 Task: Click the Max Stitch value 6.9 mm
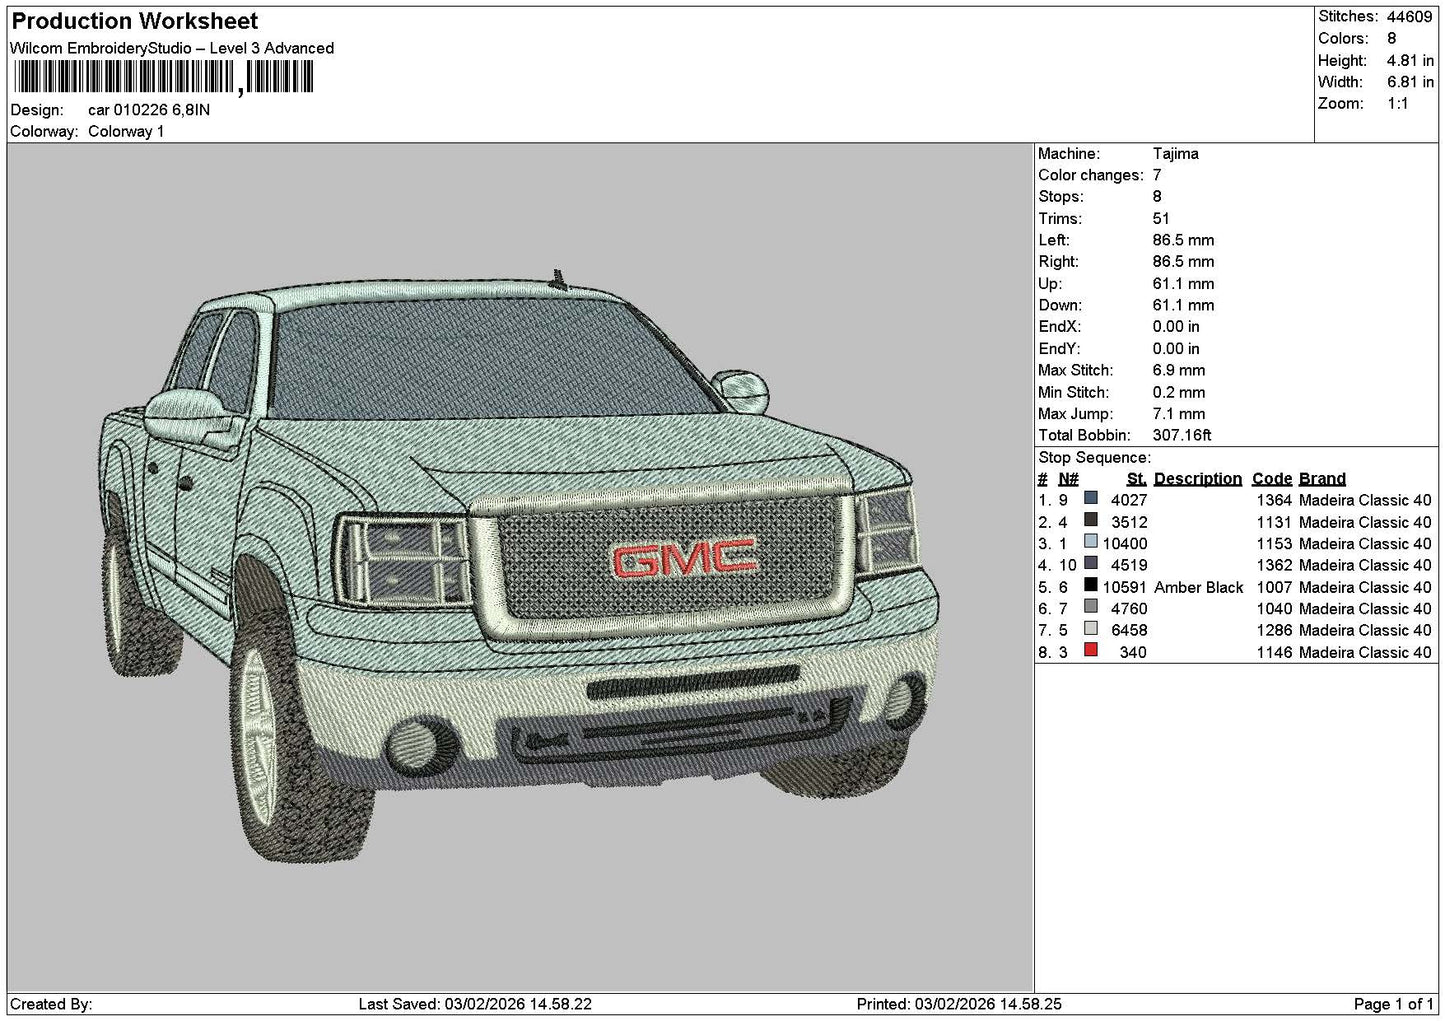click(x=1179, y=371)
